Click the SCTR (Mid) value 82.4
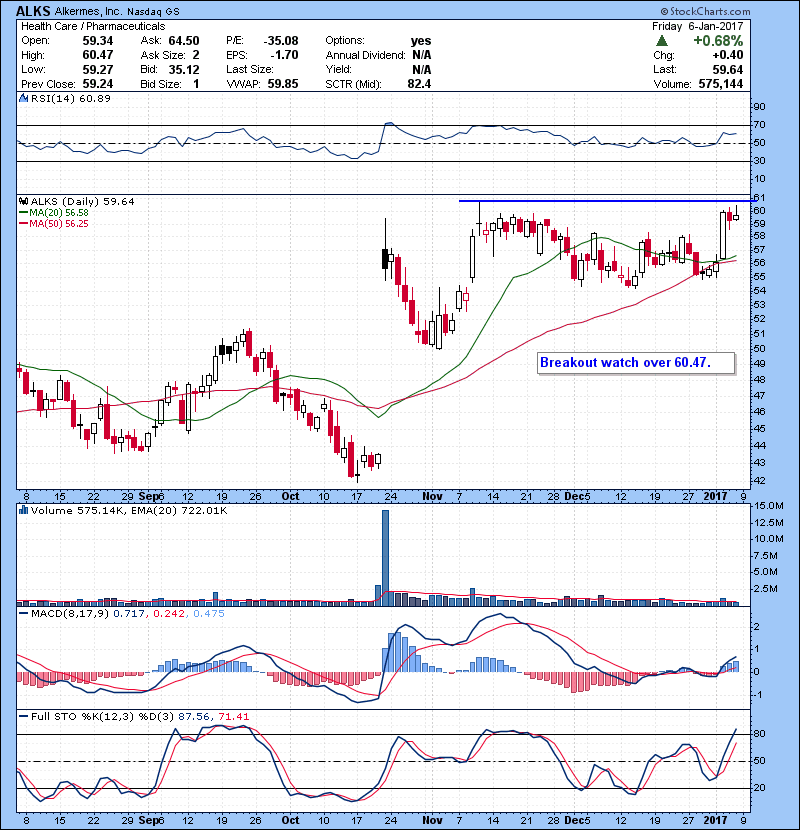The image size is (800, 830). pyautogui.click(x=419, y=84)
